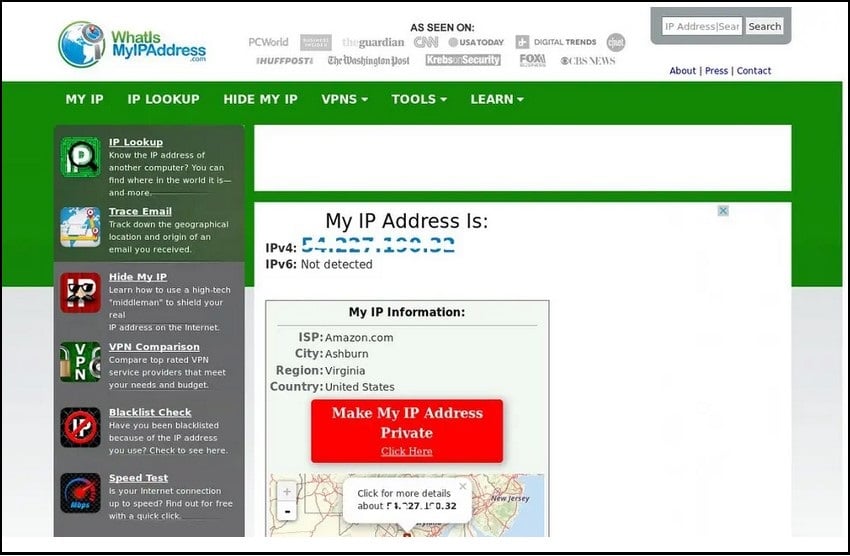Image resolution: width=850 pixels, height=556 pixels.
Task: Click the Hide My IP mask icon
Action: coord(80,293)
